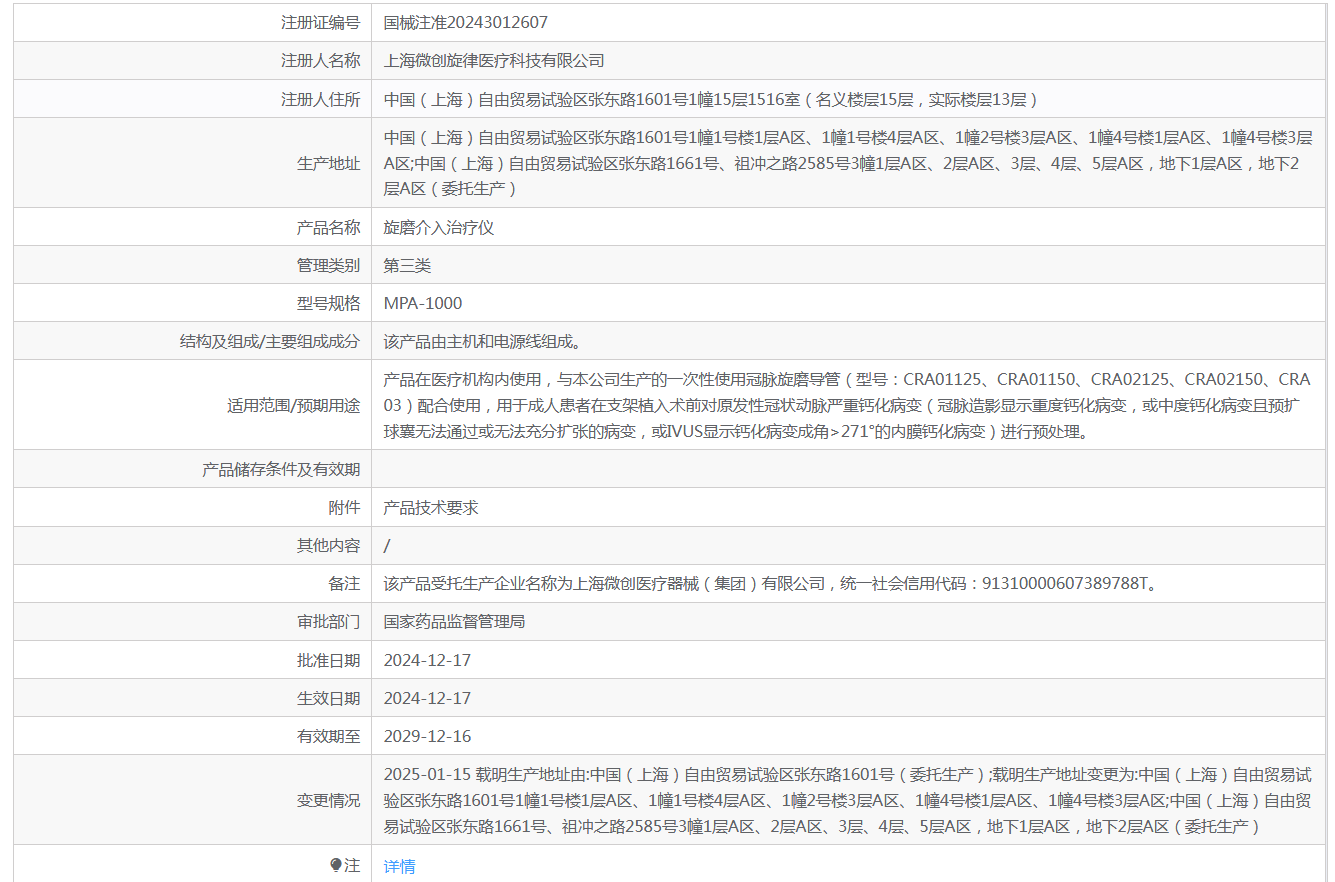This screenshot has height=882, width=1335.
Task: Click the 管理类别 label
Action: [x=328, y=265]
